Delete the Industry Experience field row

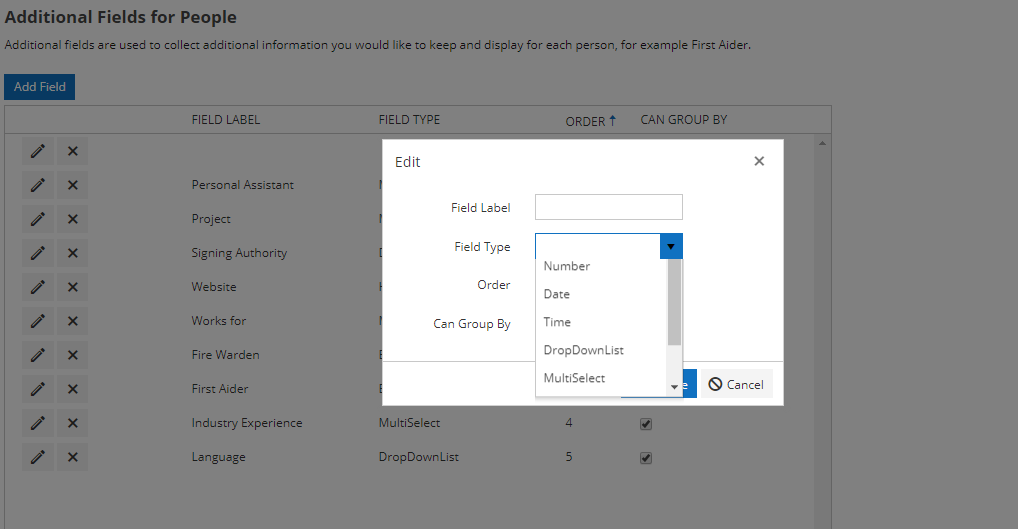click(72, 423)
